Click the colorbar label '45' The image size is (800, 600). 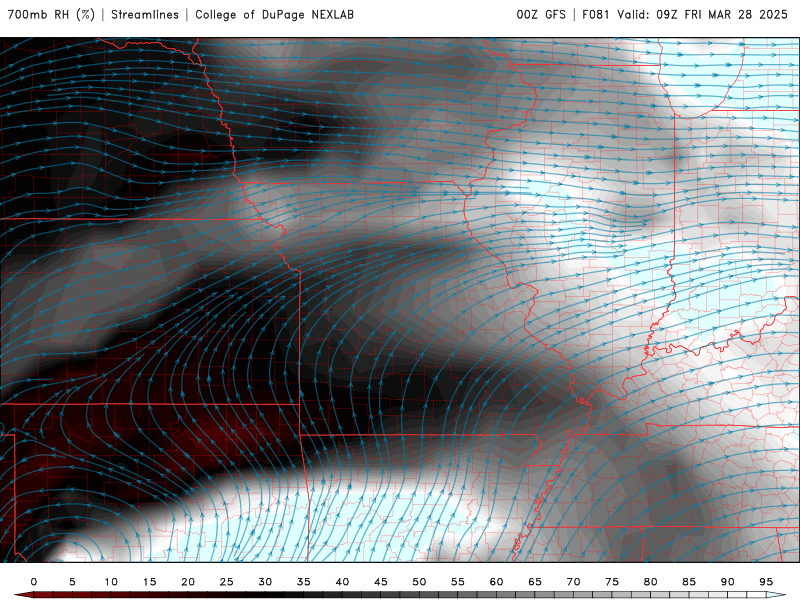[381, 582]
